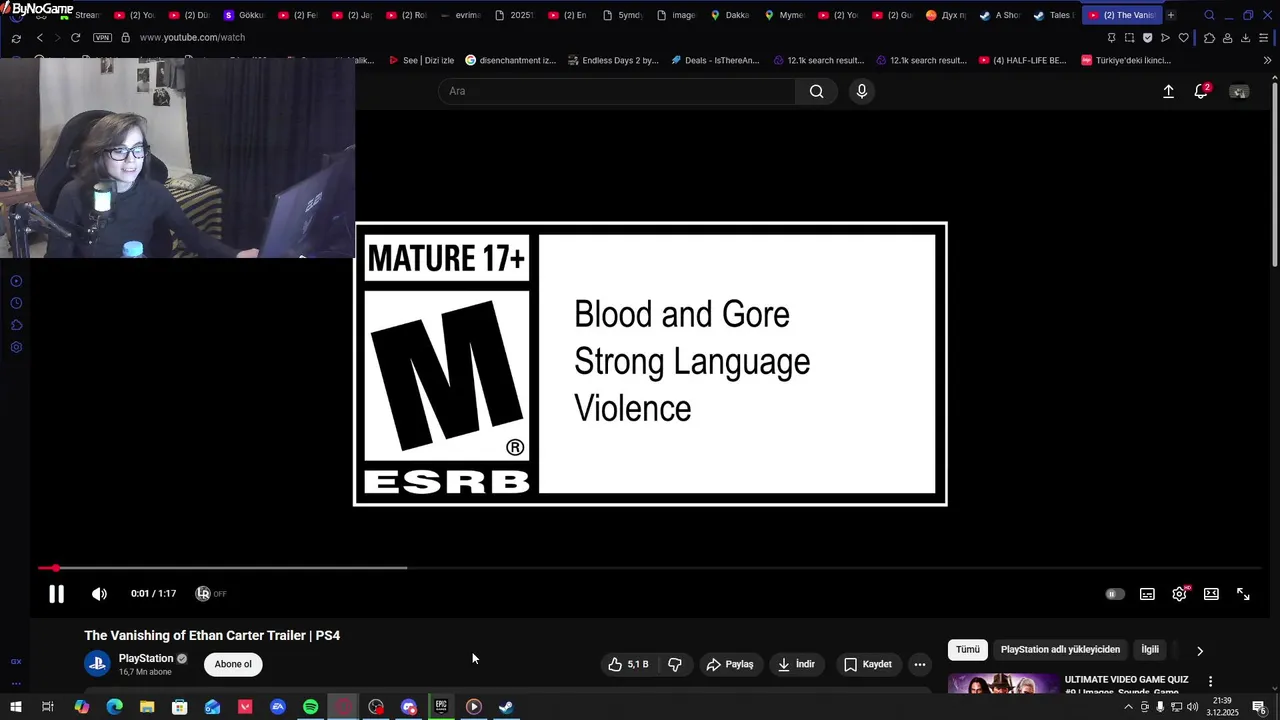
Task: Open Epic Games Launcher from taskbar
Action: coord(441,707)
